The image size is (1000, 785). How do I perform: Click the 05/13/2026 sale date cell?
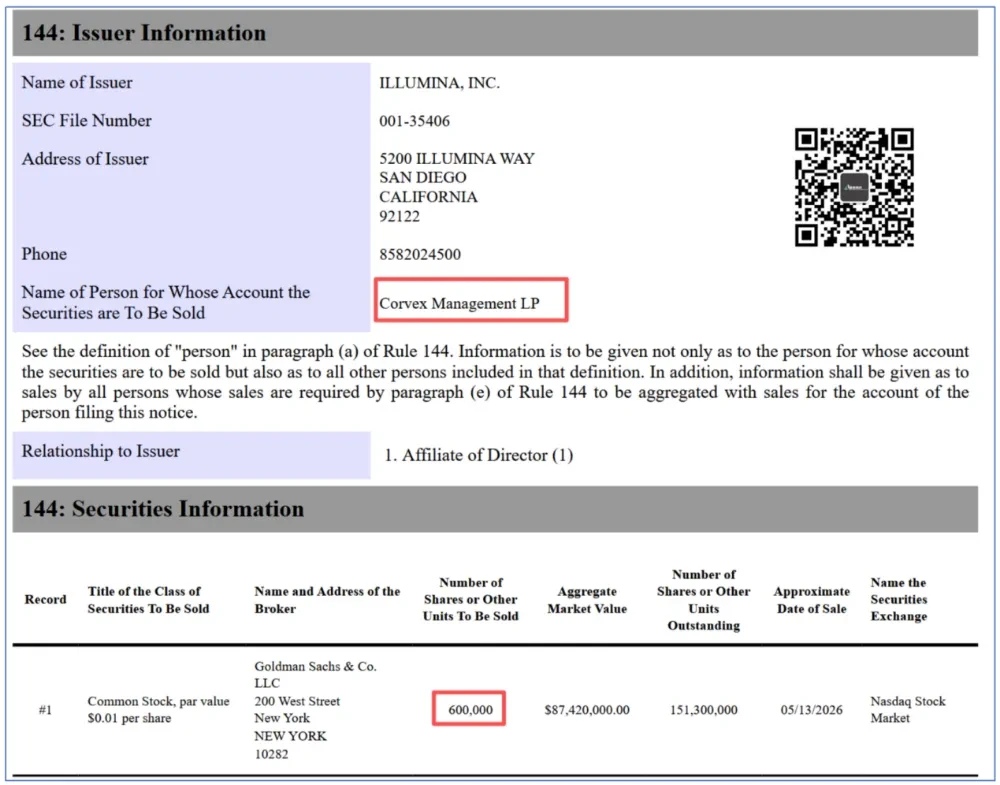(x=811, y=710)
